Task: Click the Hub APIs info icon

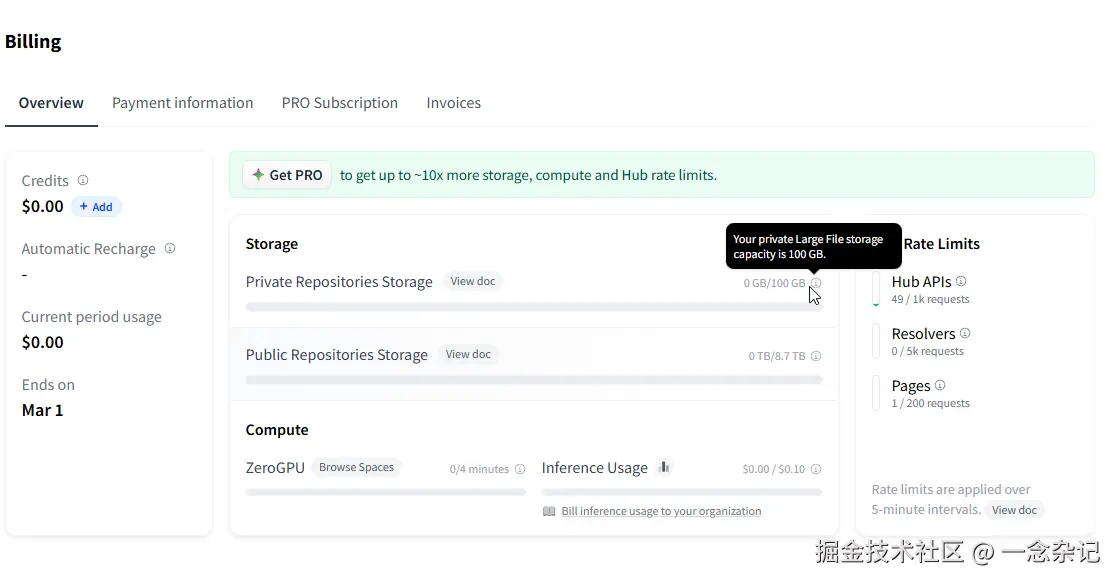Action: click(x=961, y=281)
